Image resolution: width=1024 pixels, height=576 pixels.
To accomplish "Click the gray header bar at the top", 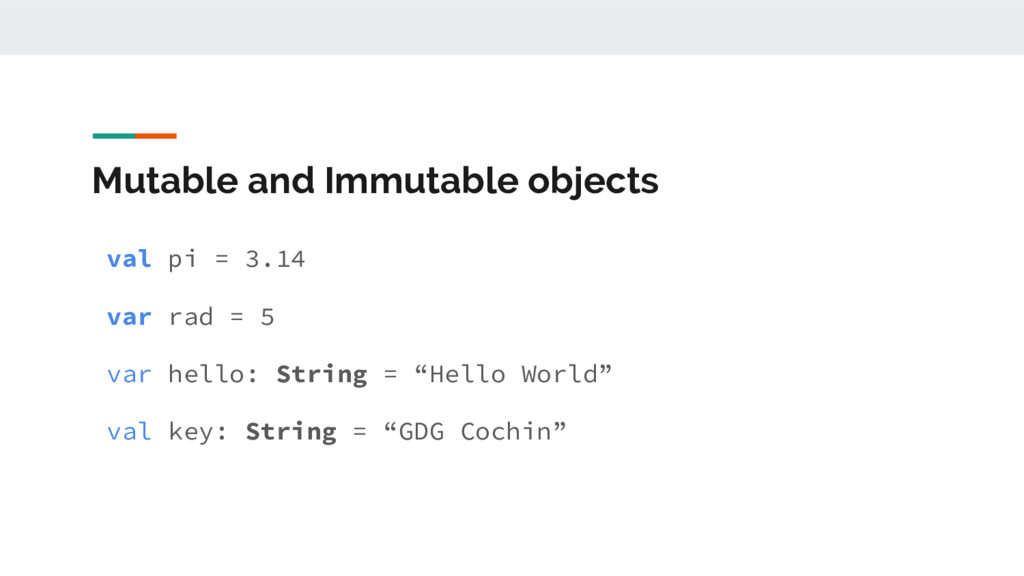I will (x=512, y=27).
